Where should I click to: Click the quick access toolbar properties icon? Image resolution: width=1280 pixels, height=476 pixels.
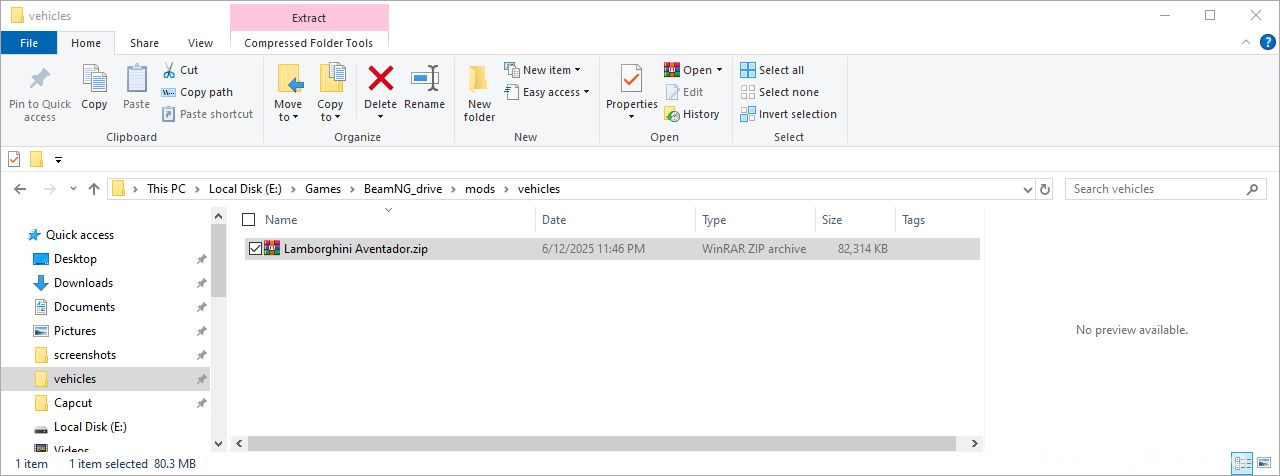click(x=14, y=159)
